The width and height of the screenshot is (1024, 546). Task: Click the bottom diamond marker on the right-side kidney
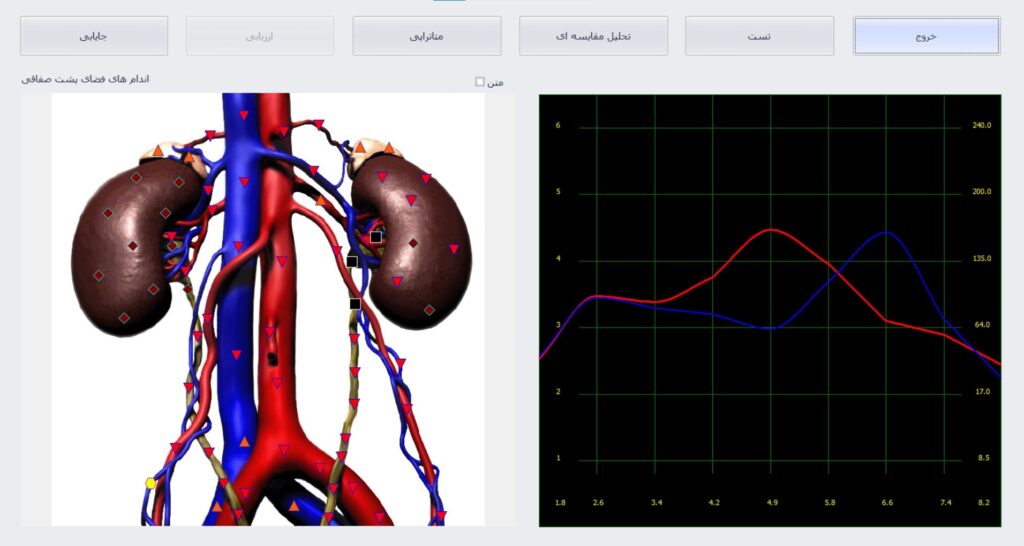[429, 311]
